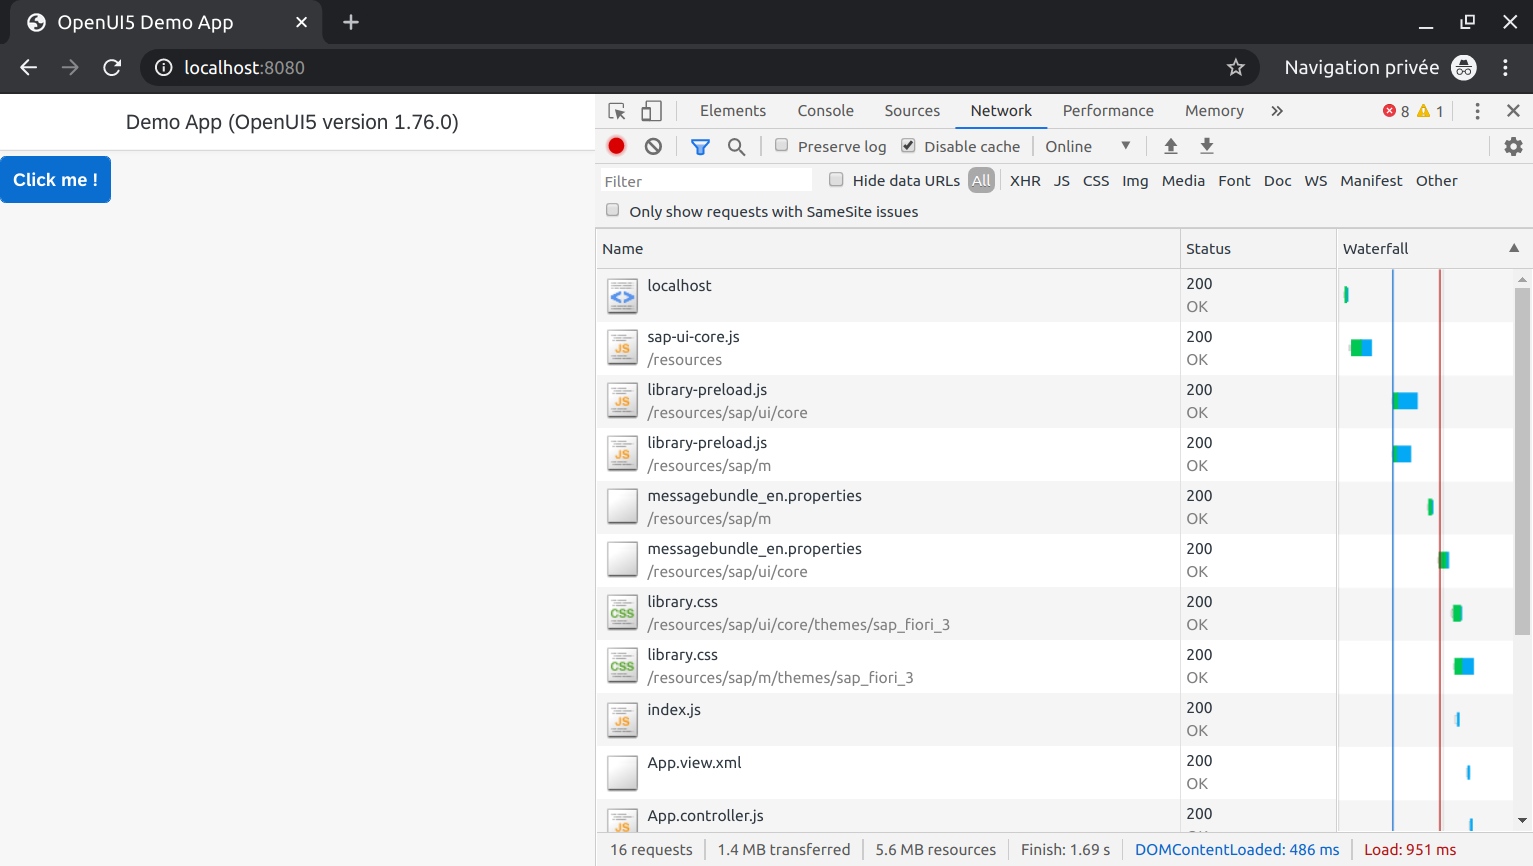Filter requests by Other type
The width and height of the screenshot is (1533, 866).
pyautogui.click(x=1436, y=181)
